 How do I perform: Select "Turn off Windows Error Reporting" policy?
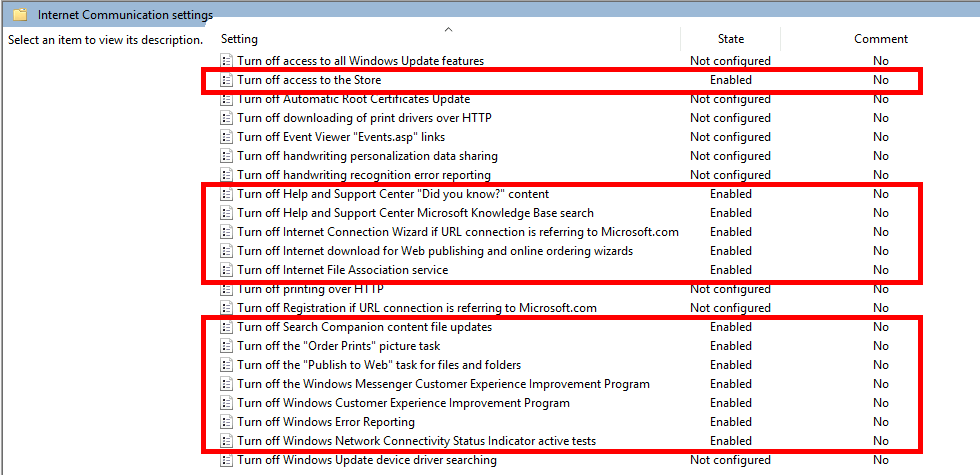click(326, 422)
